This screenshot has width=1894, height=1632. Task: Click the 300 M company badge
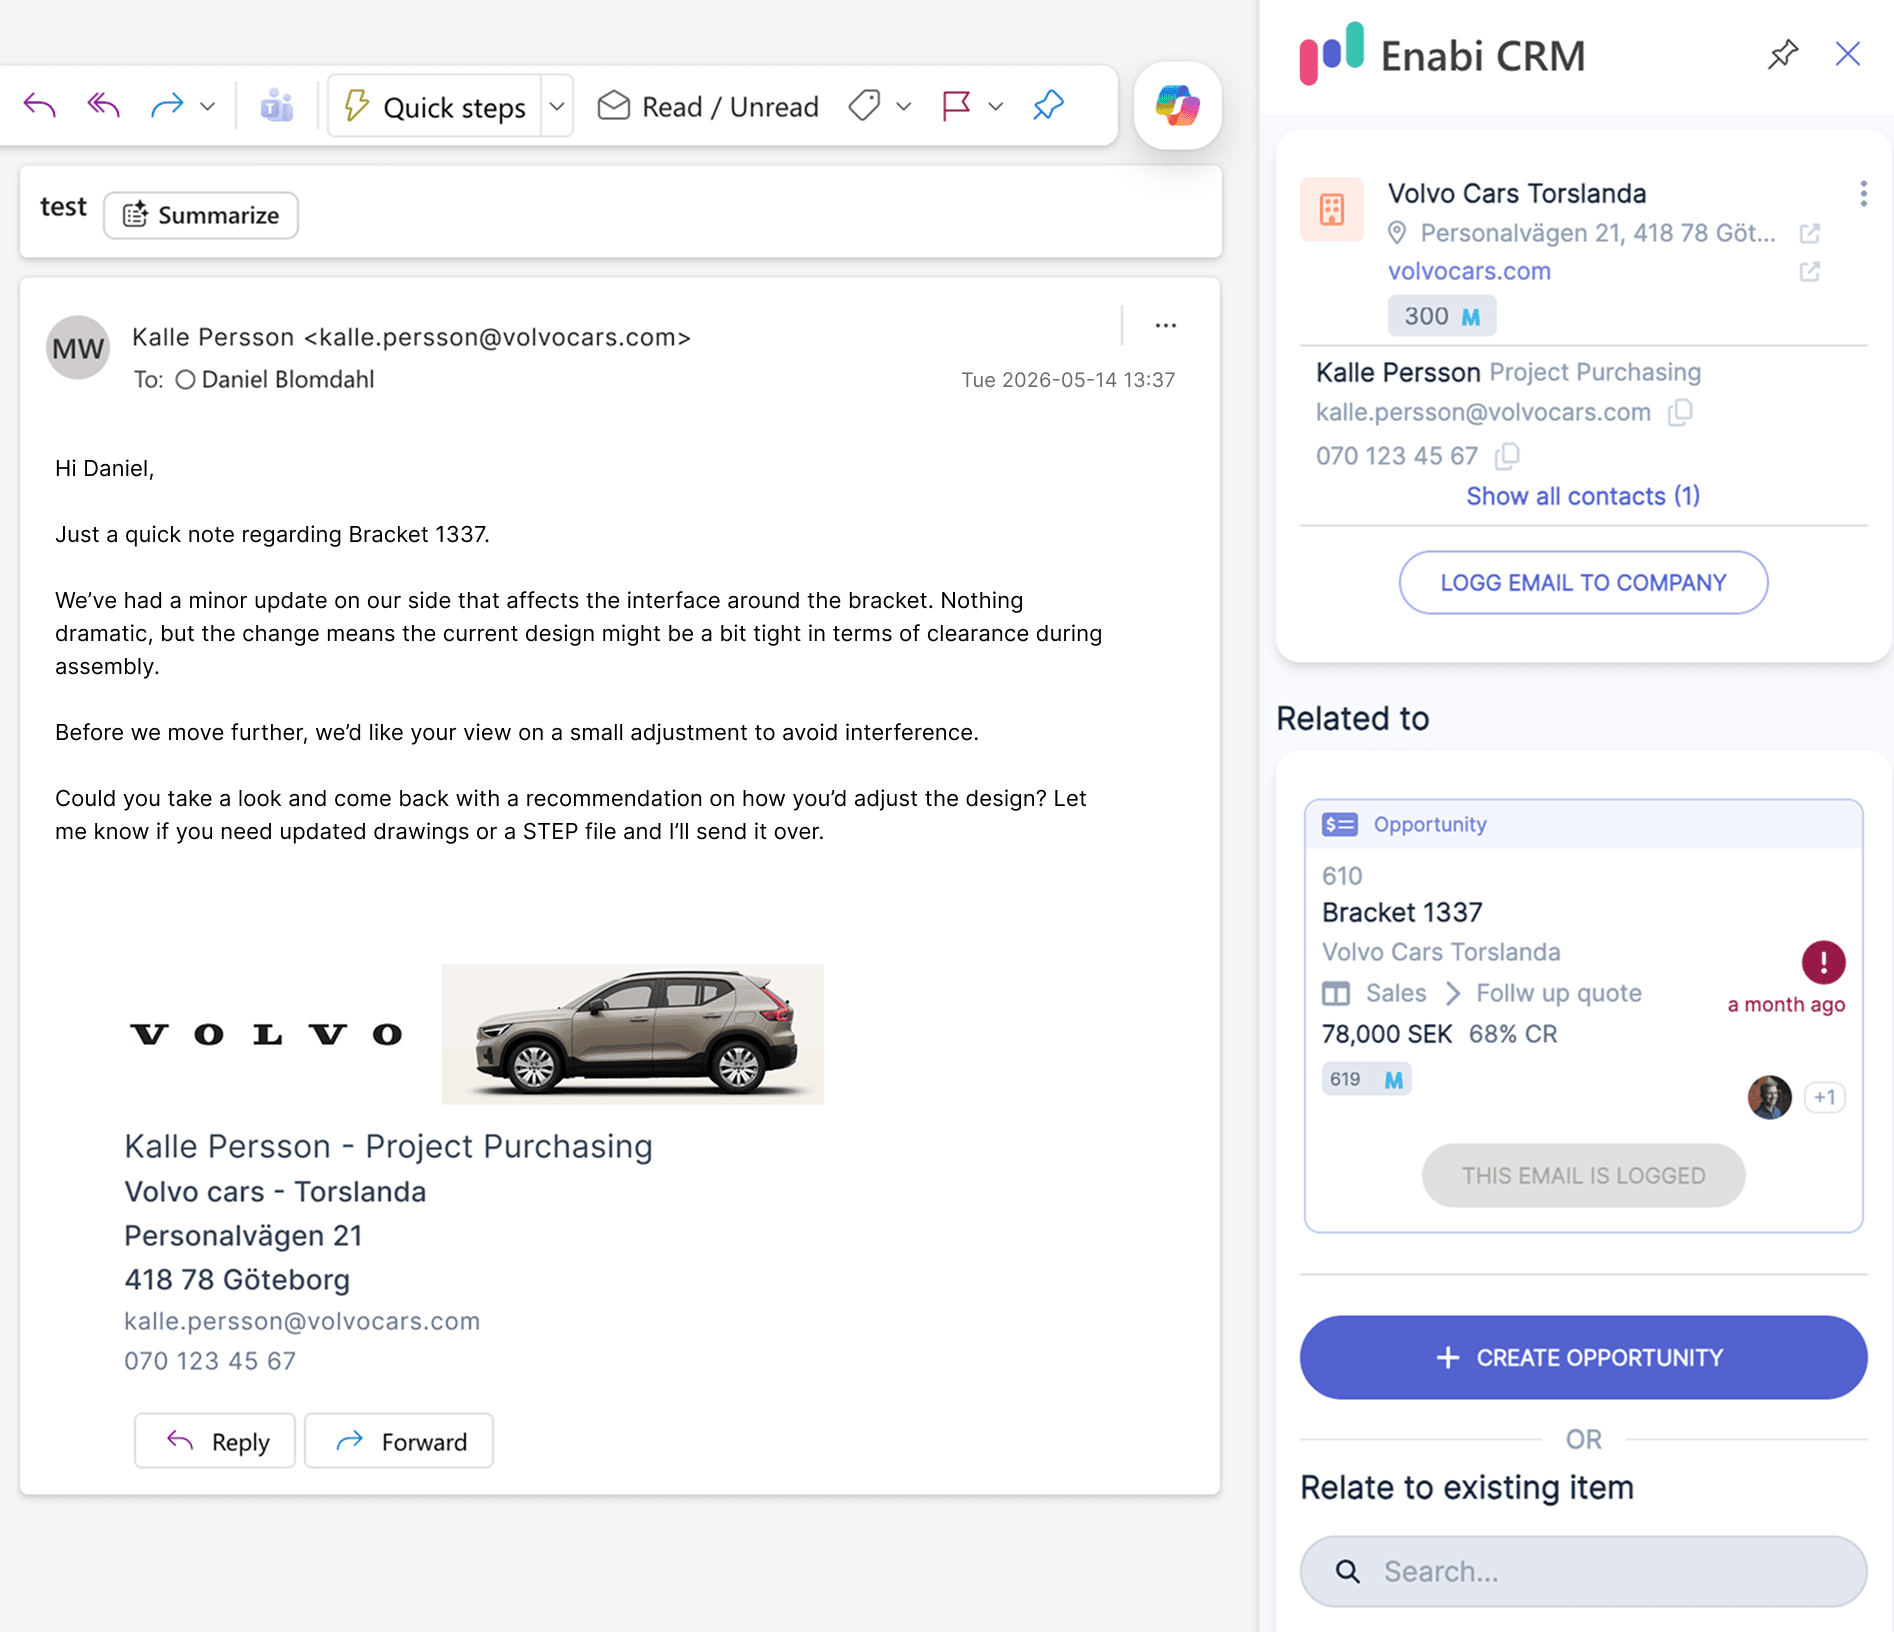point(1441,316)
